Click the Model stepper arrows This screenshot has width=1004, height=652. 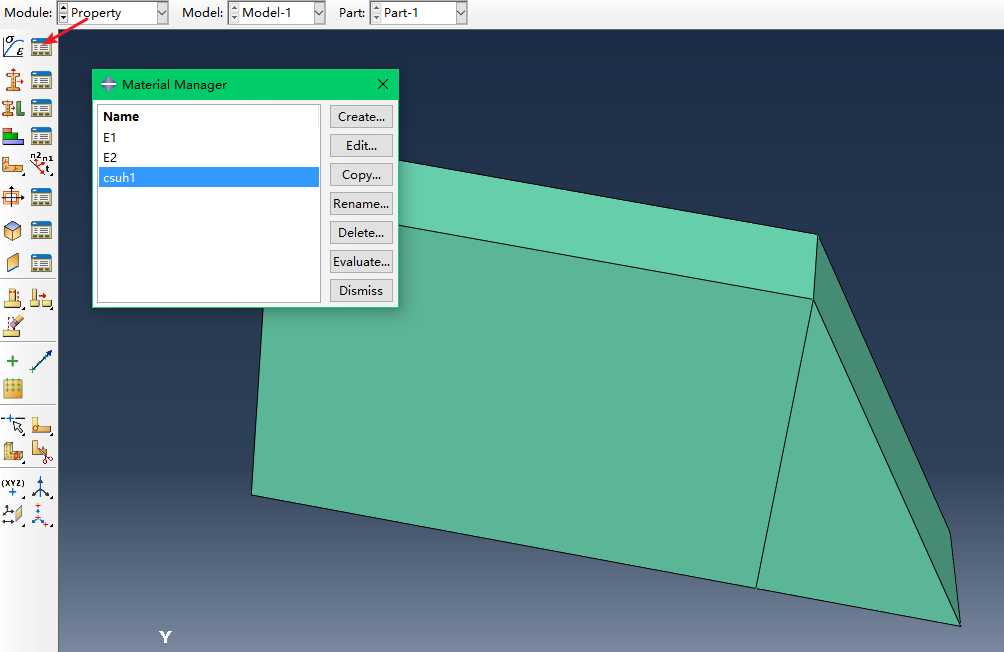(x=234, y=13)
